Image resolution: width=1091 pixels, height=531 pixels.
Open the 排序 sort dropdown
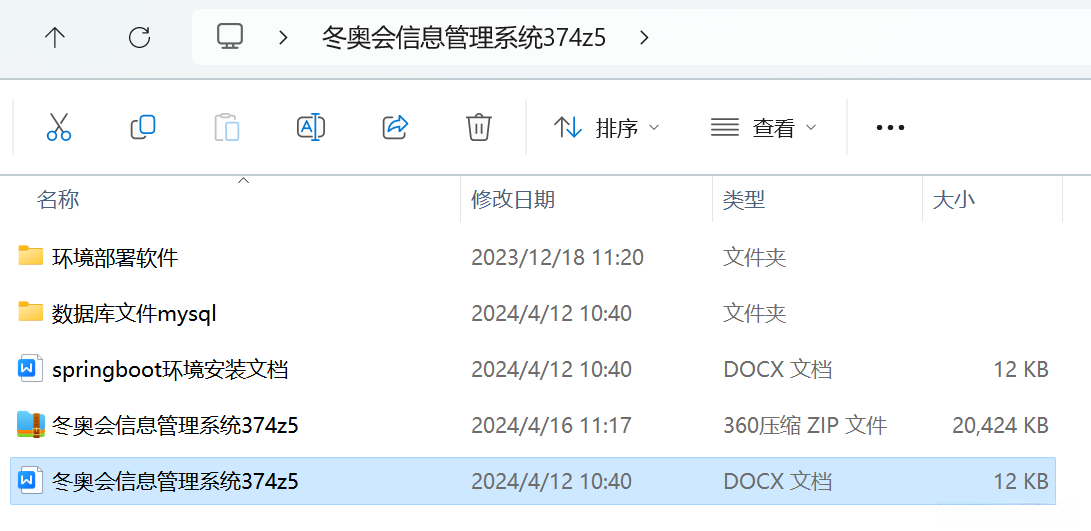click(x=607, y=128)
